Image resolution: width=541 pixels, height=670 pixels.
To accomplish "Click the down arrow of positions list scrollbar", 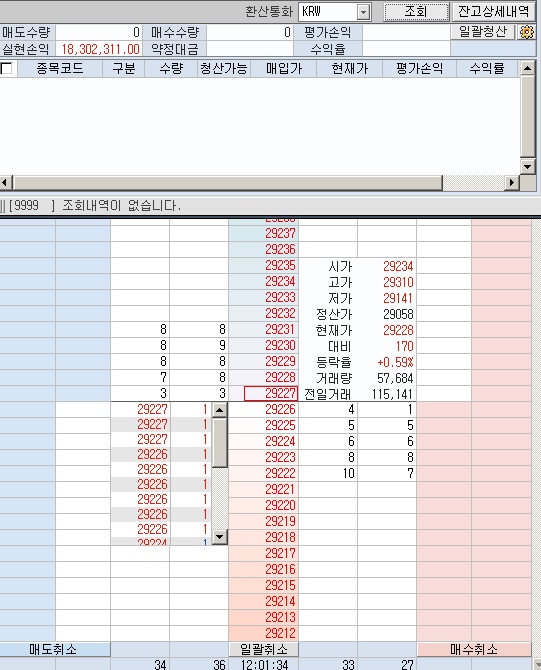I will click(x=528, y=167).
